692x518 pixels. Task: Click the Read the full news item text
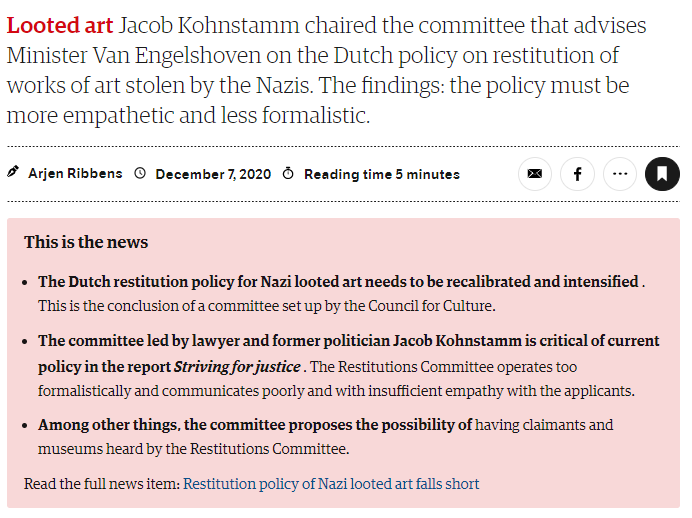(102, 484)
